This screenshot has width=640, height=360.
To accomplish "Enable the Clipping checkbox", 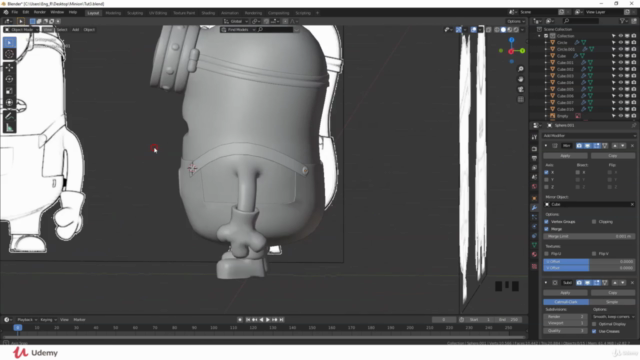I will (594, 222).
